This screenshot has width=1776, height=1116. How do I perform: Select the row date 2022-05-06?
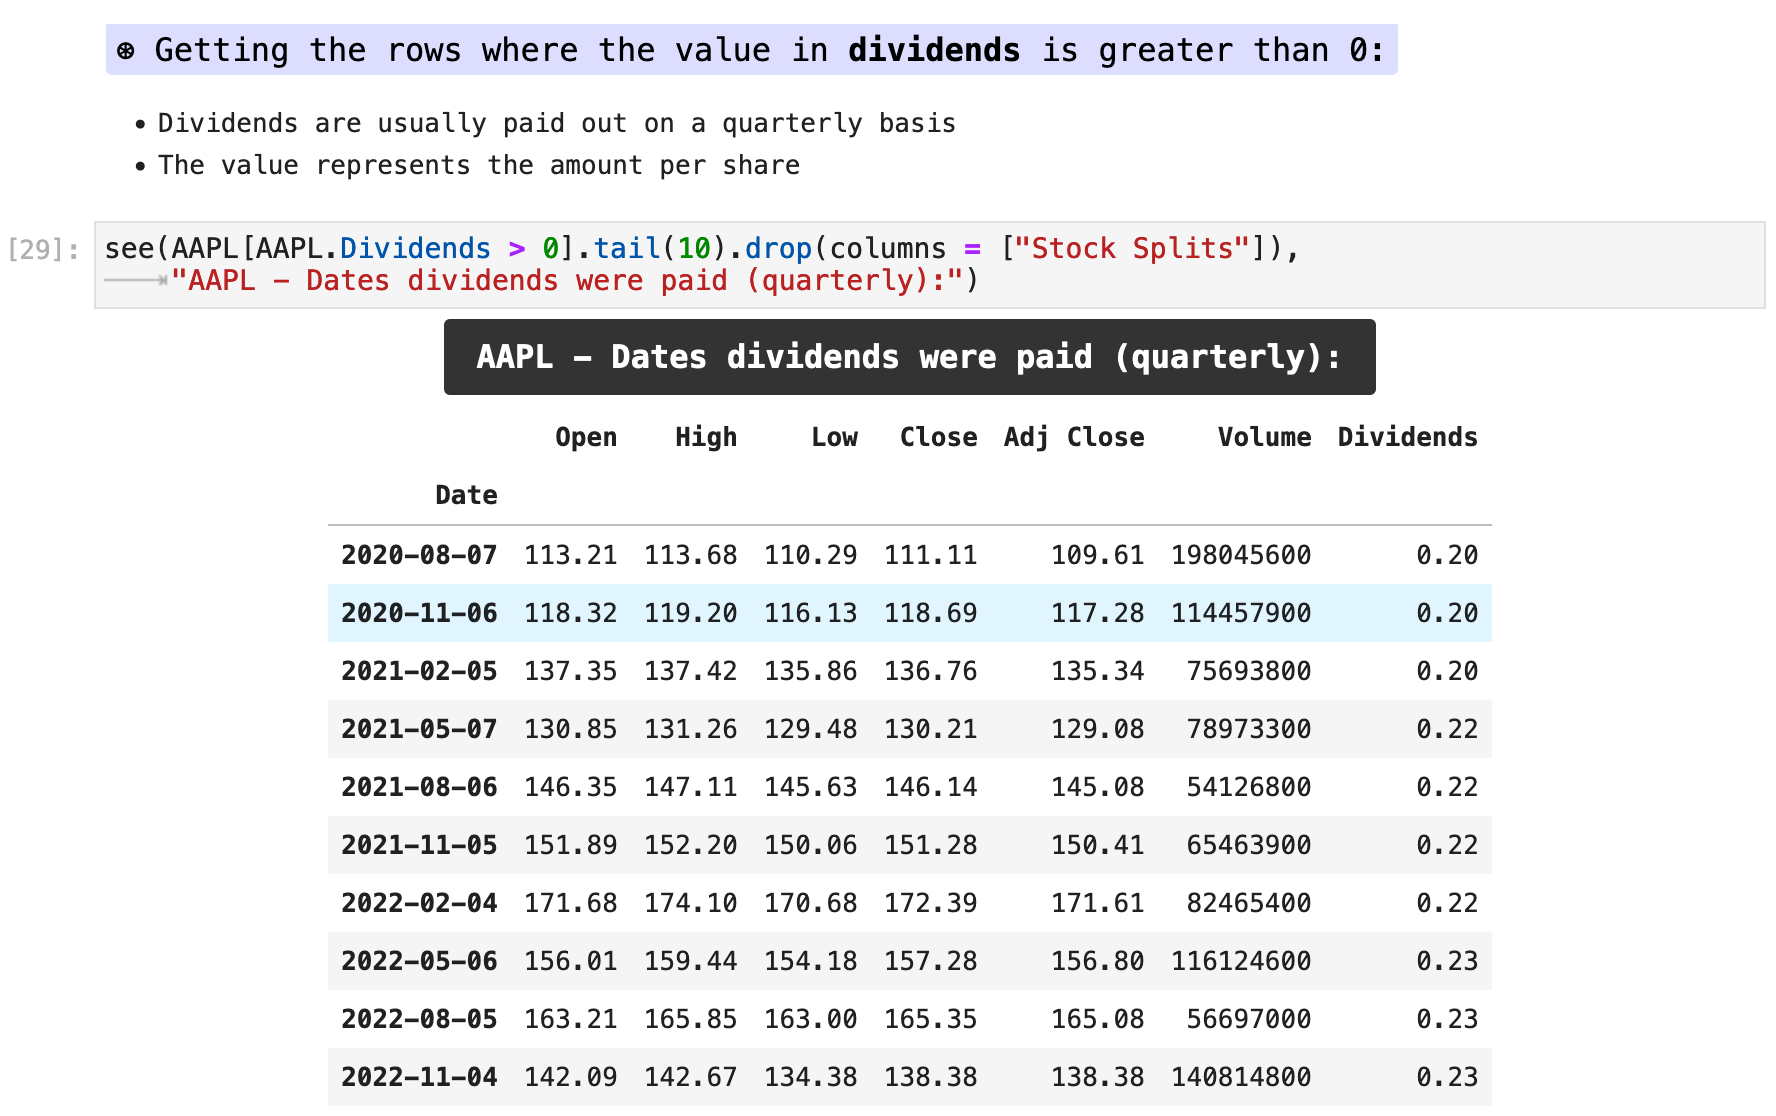pos(419,961)
